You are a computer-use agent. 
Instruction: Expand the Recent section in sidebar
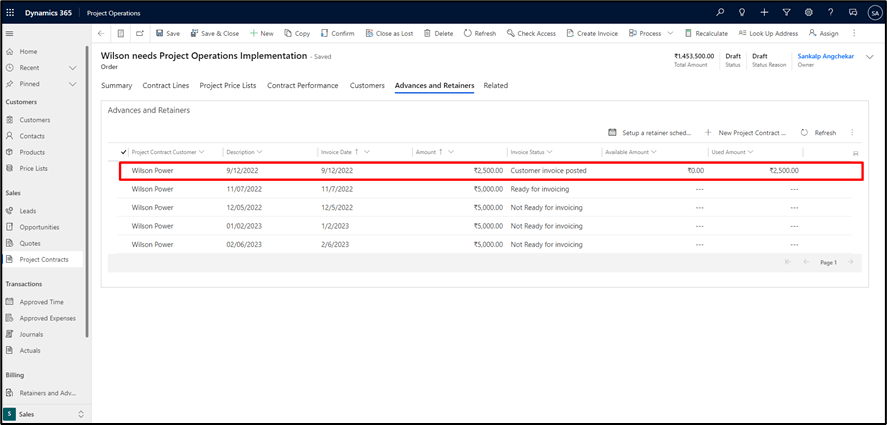(x=72, y=67)
